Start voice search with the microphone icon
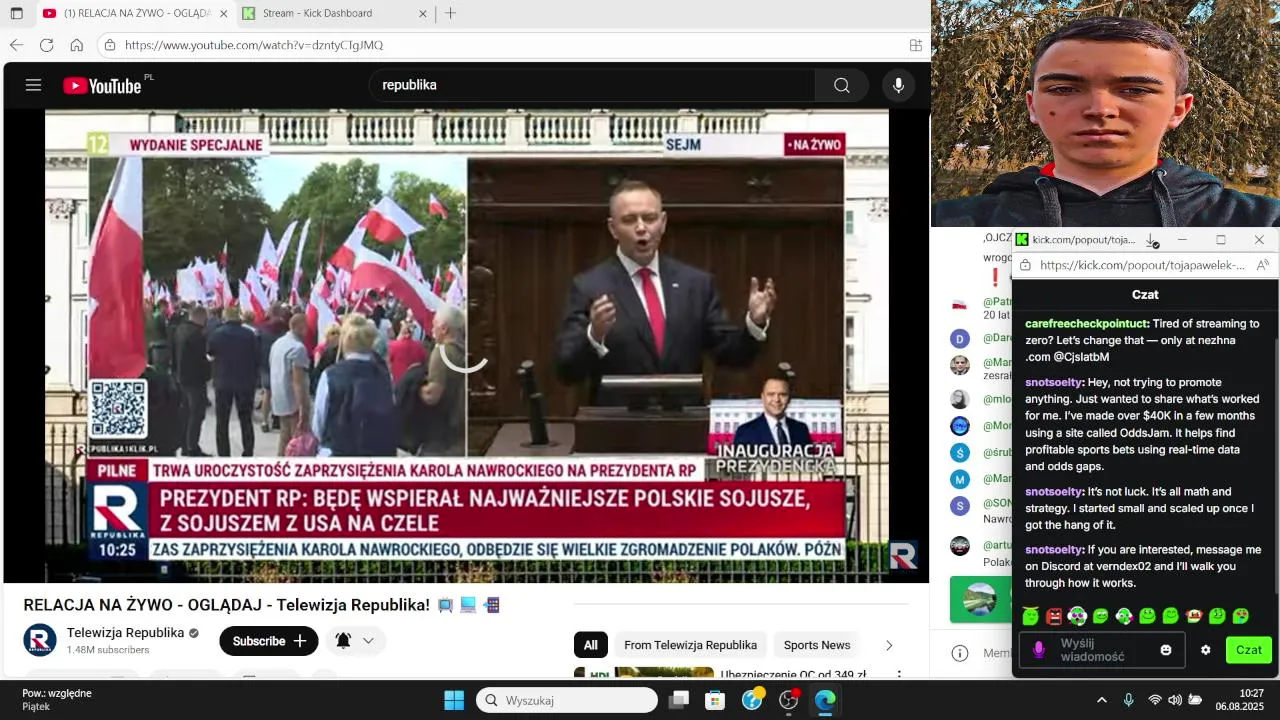1280x720 pixels. 898,85
